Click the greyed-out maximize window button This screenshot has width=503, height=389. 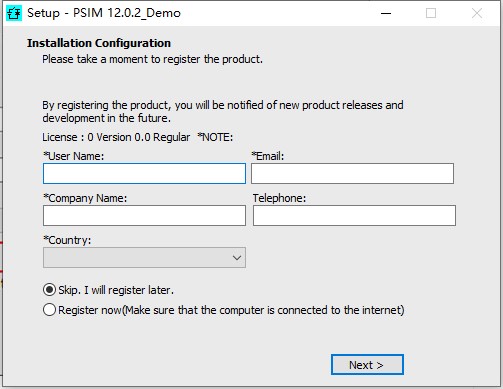(431, 13)
